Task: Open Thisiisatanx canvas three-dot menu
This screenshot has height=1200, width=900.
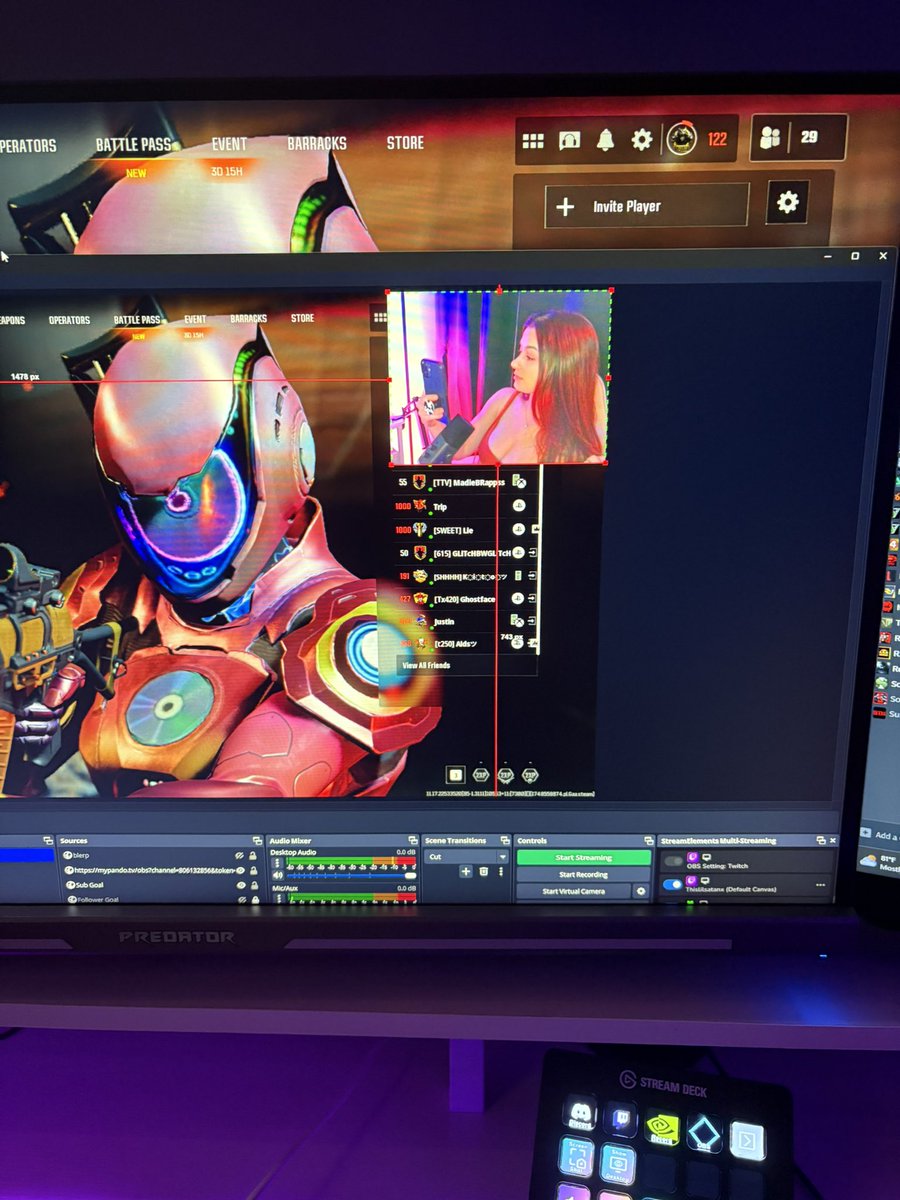Action: (820, 884)
